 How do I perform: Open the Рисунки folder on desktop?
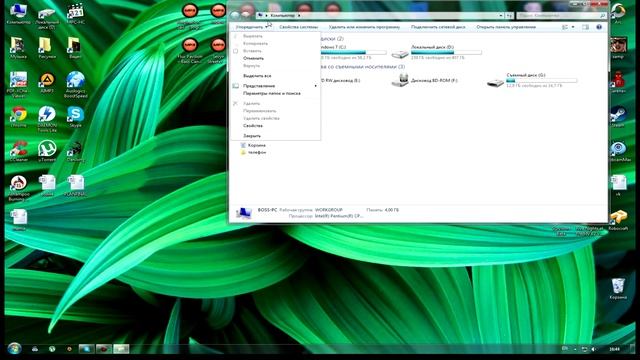click(x=47, y=48)
